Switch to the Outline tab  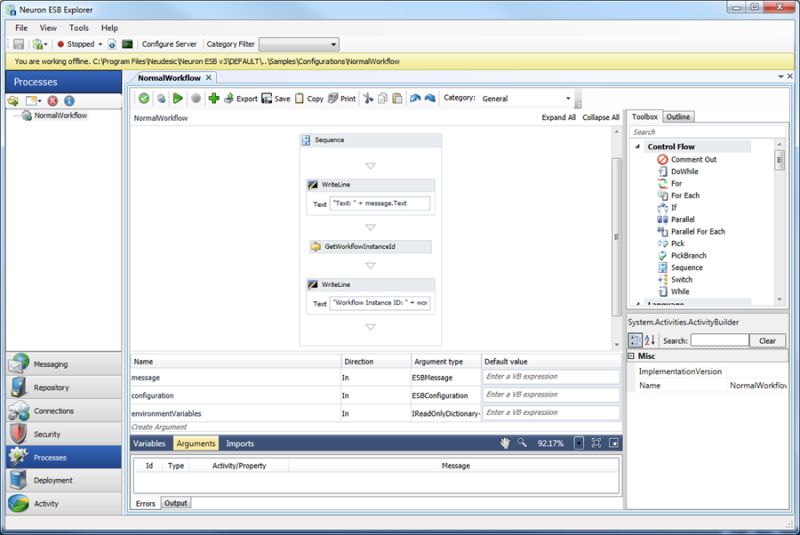(678, 117)
